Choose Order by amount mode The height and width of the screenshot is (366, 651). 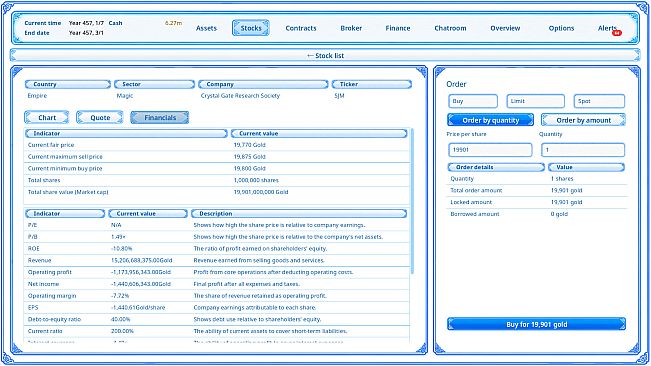coord(583,120)
